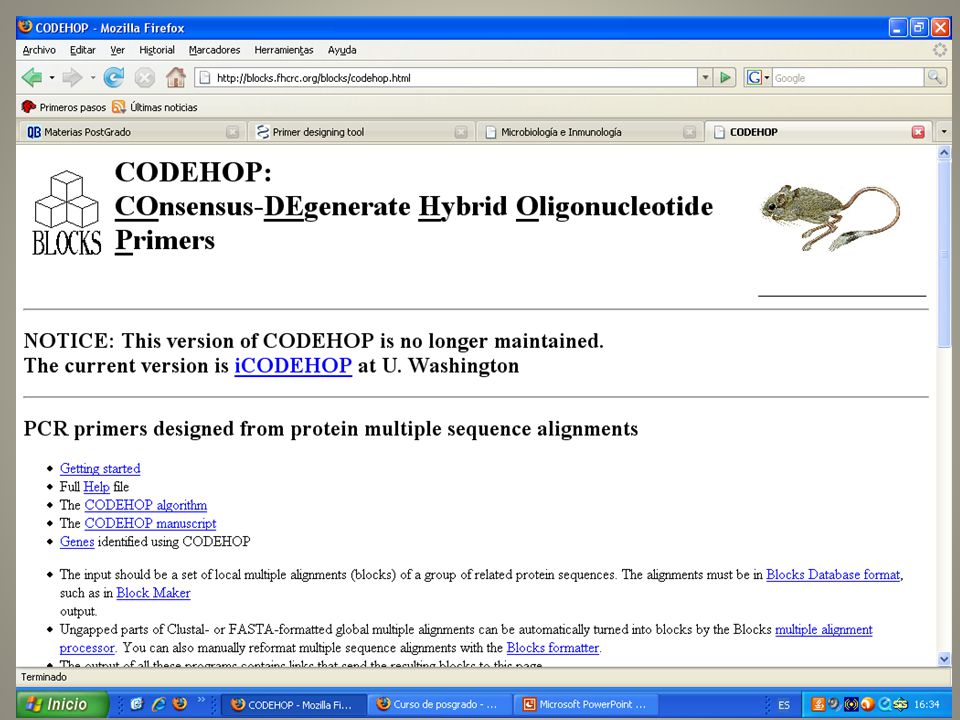Click the scrollbar up arrow
The height and width of the screenshot is (720, 960).
[x=943, y=152]
